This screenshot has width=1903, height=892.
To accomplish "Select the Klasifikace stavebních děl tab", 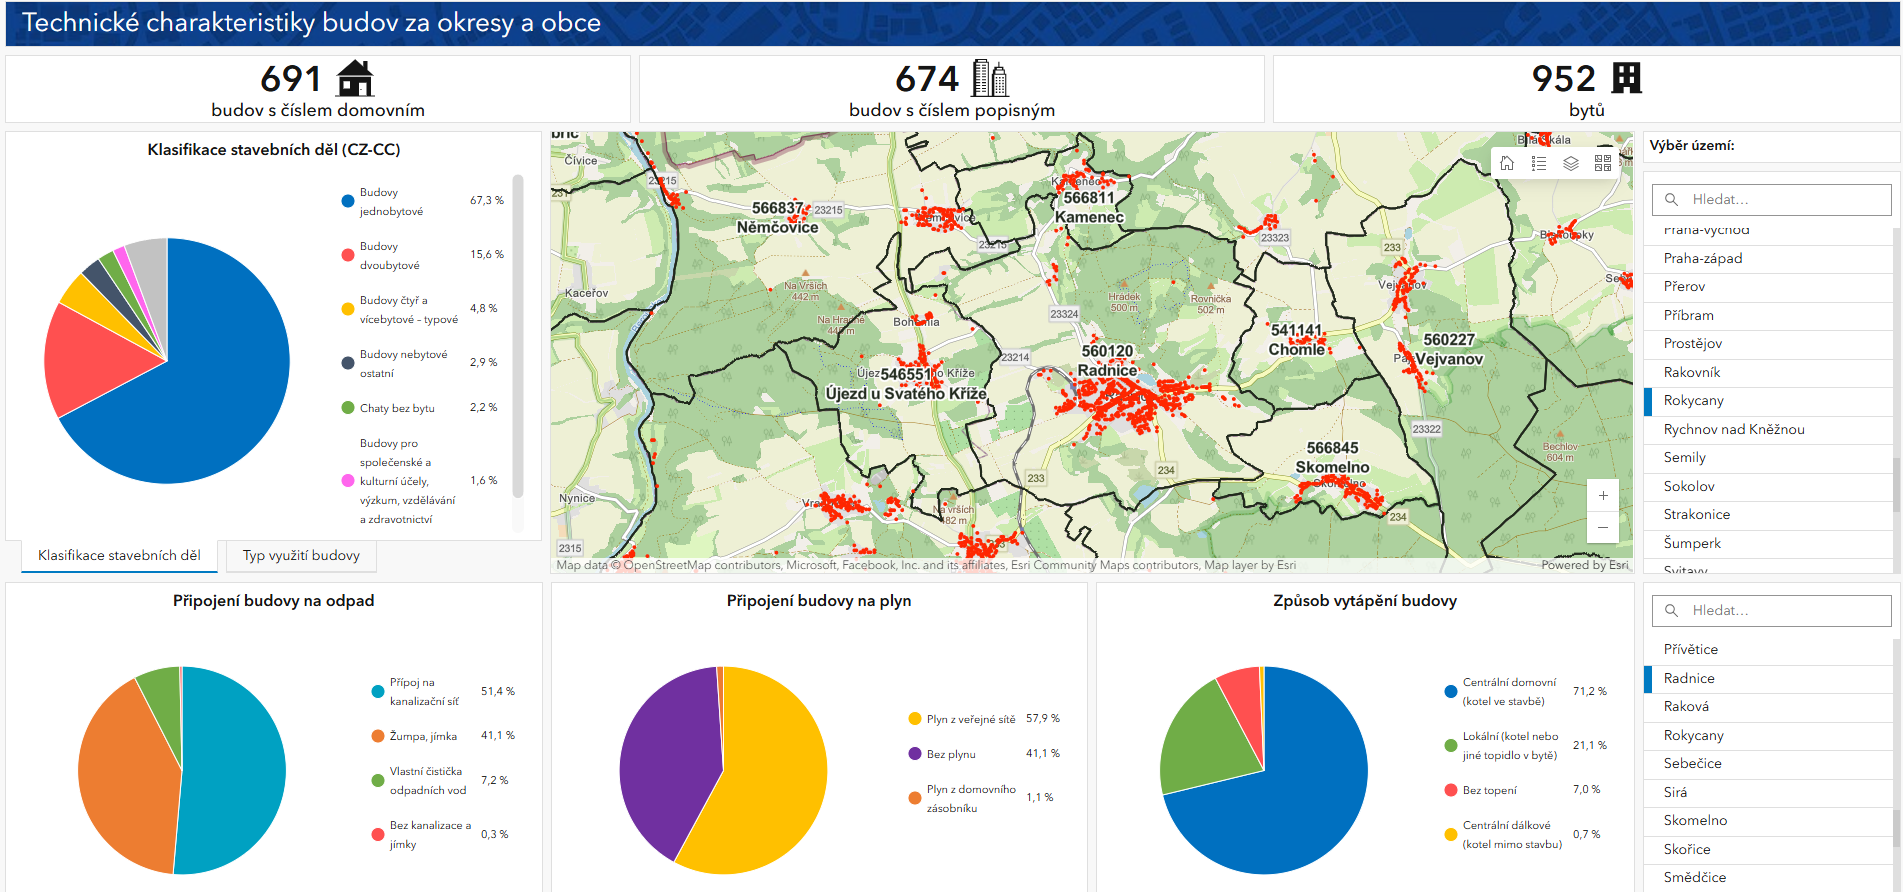I will (119, 556).
